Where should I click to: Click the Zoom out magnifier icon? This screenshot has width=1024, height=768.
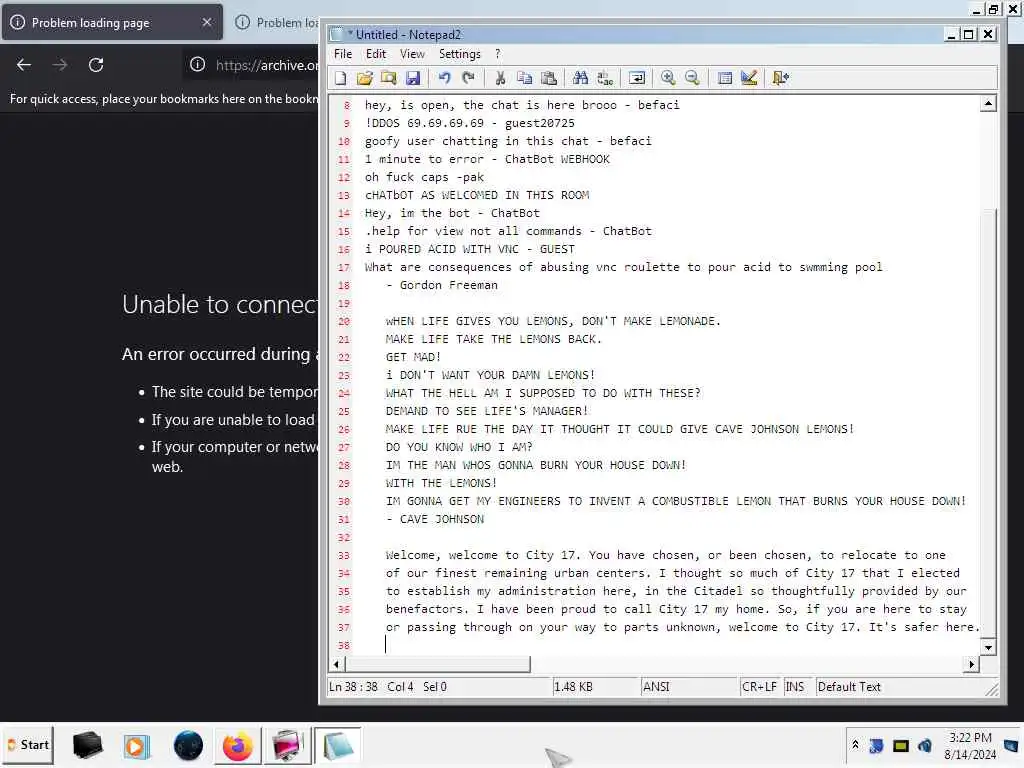click(692, 78)
